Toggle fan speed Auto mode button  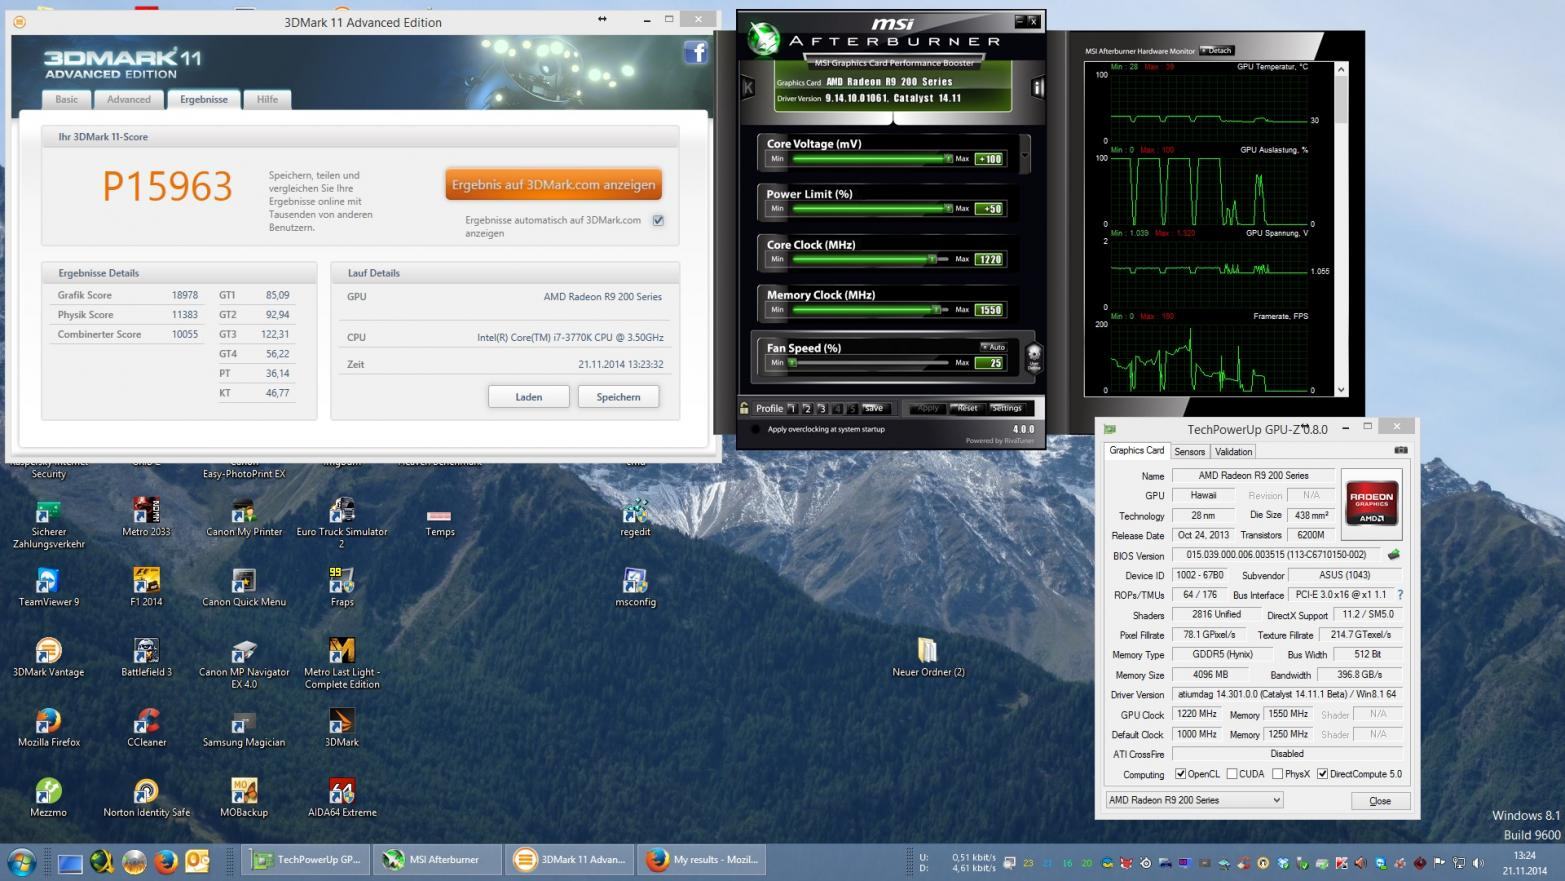pyautogui.click(x=992, y=347)
